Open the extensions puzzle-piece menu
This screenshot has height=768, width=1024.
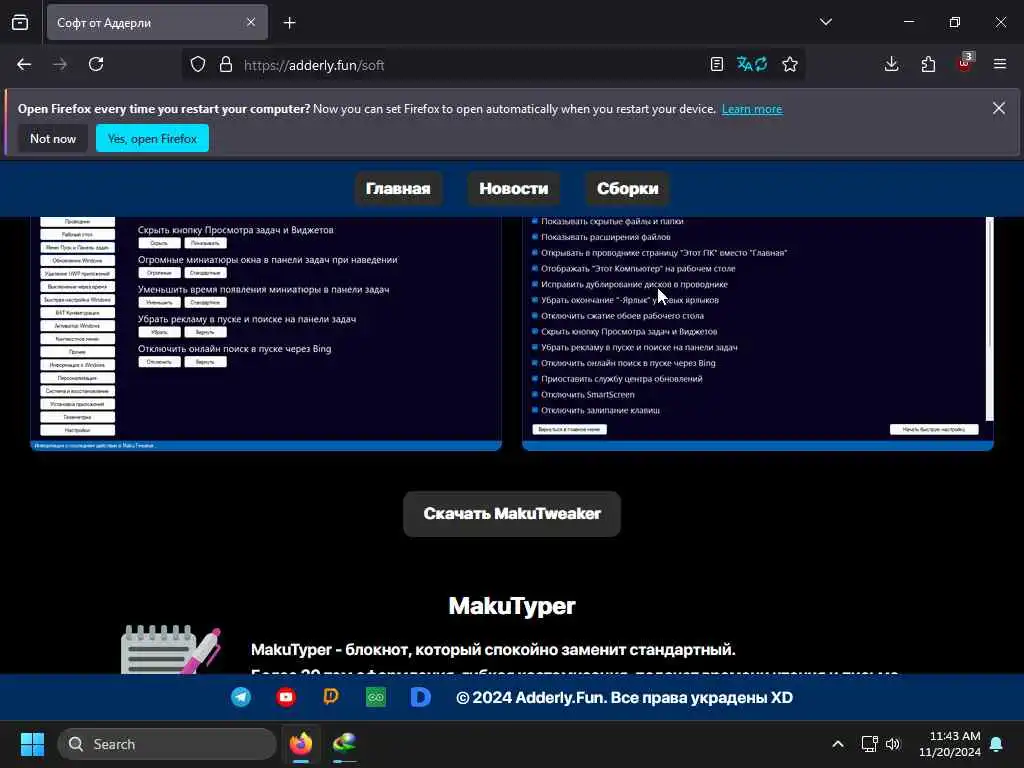pyautogui.click(x=928, y=64)
